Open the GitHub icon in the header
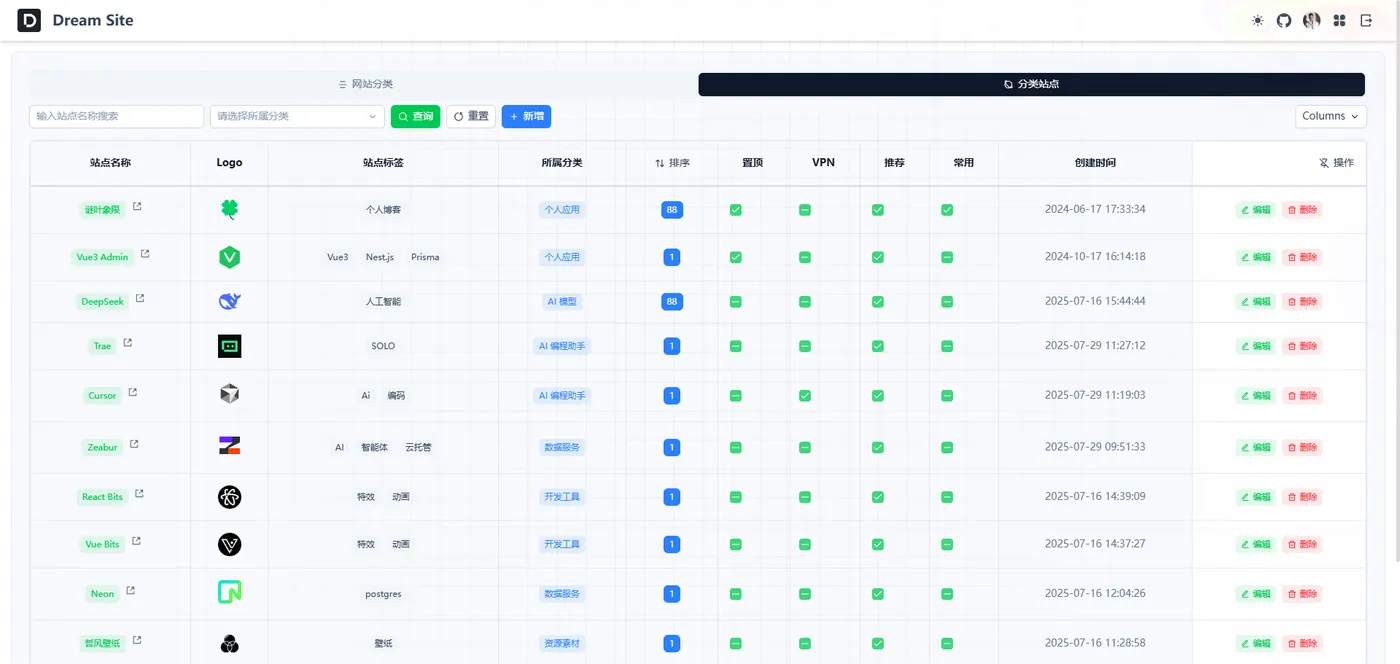1400x664 pixels. click(x=1284, y=20)
